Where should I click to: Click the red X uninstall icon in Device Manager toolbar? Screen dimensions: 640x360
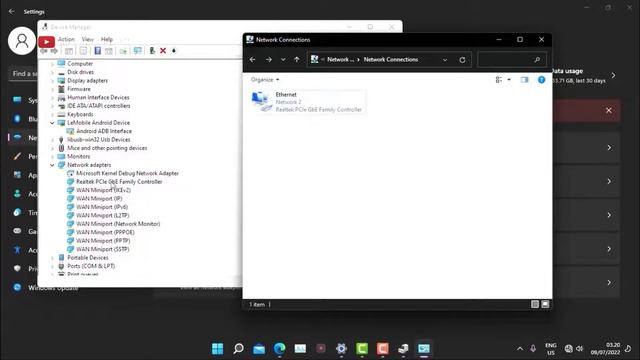[x=163, y=51]
